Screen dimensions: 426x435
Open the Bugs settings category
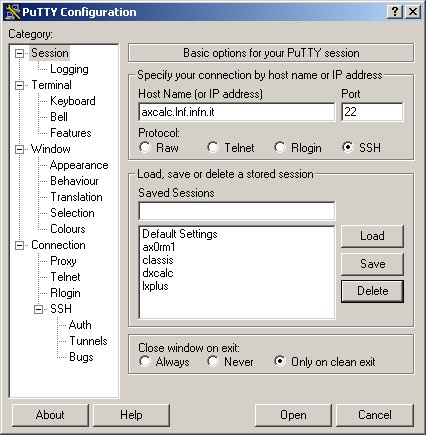tap(81, 357)
